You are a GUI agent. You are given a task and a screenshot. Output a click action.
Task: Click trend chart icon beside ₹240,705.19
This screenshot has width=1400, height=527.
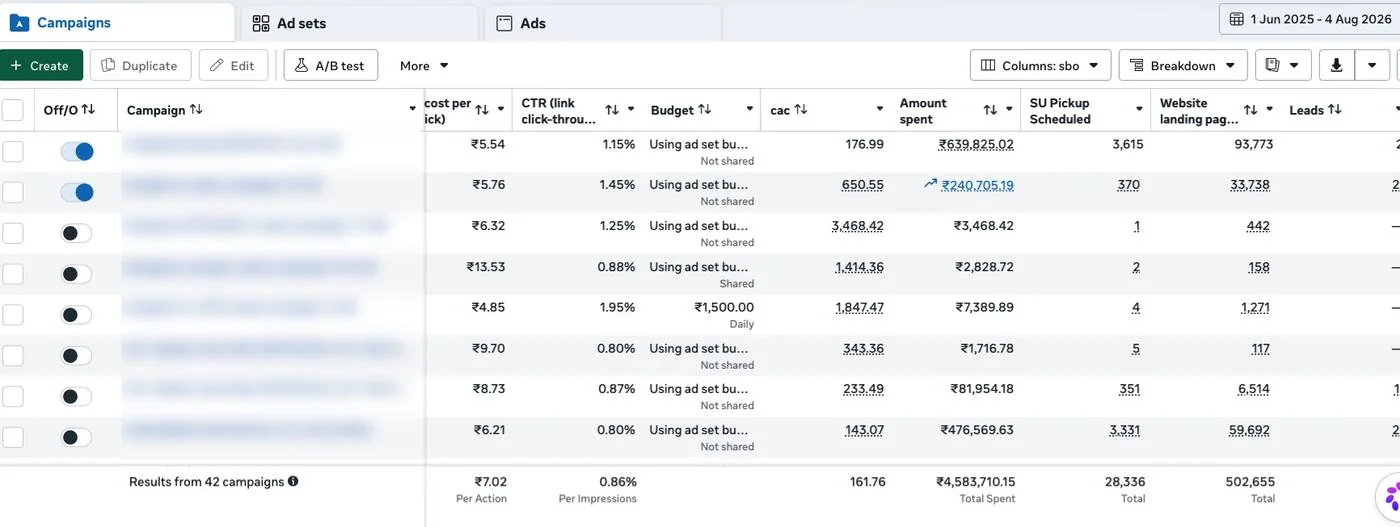point(931,184)
